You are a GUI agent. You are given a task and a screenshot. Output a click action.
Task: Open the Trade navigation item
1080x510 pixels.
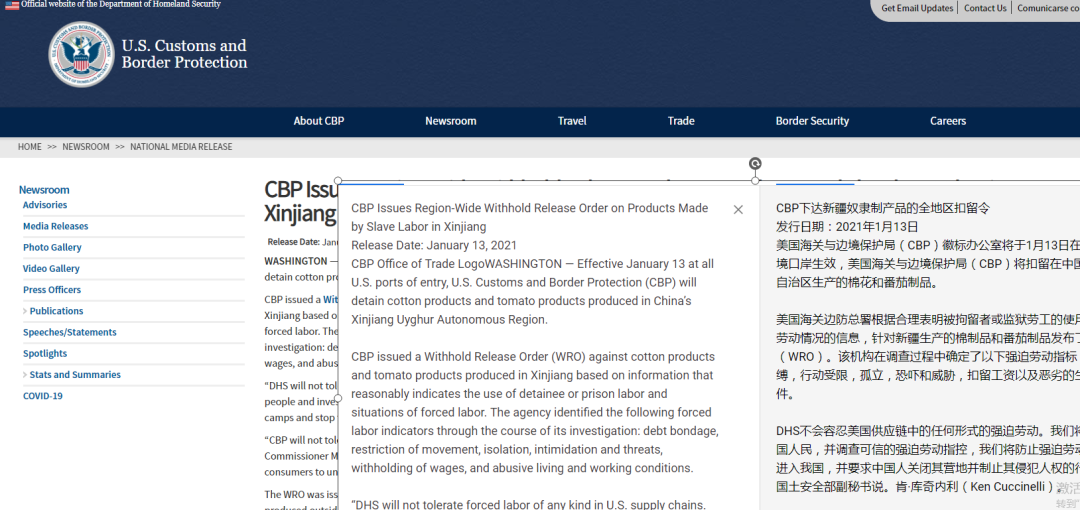point(681,121)
